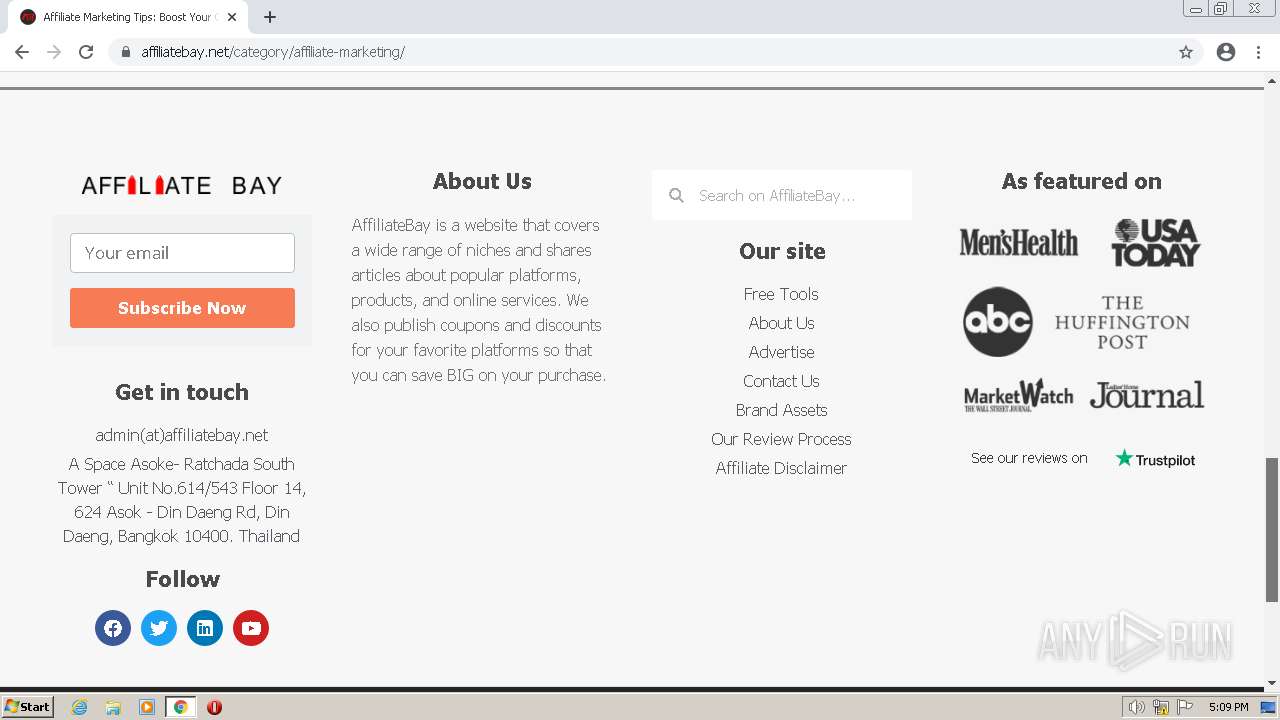The image size is (1280, 720).
Task: Click the network tray icon
Action: pos(1161,707)
